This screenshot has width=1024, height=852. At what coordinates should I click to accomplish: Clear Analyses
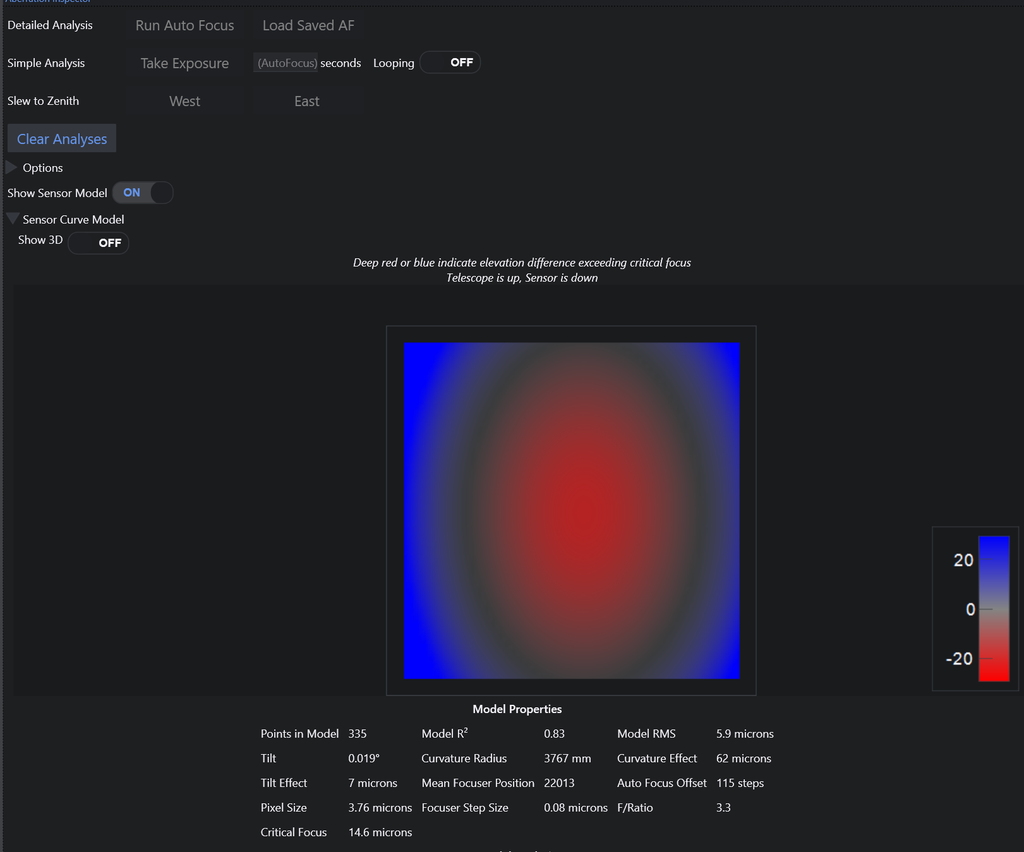point(62,138)
